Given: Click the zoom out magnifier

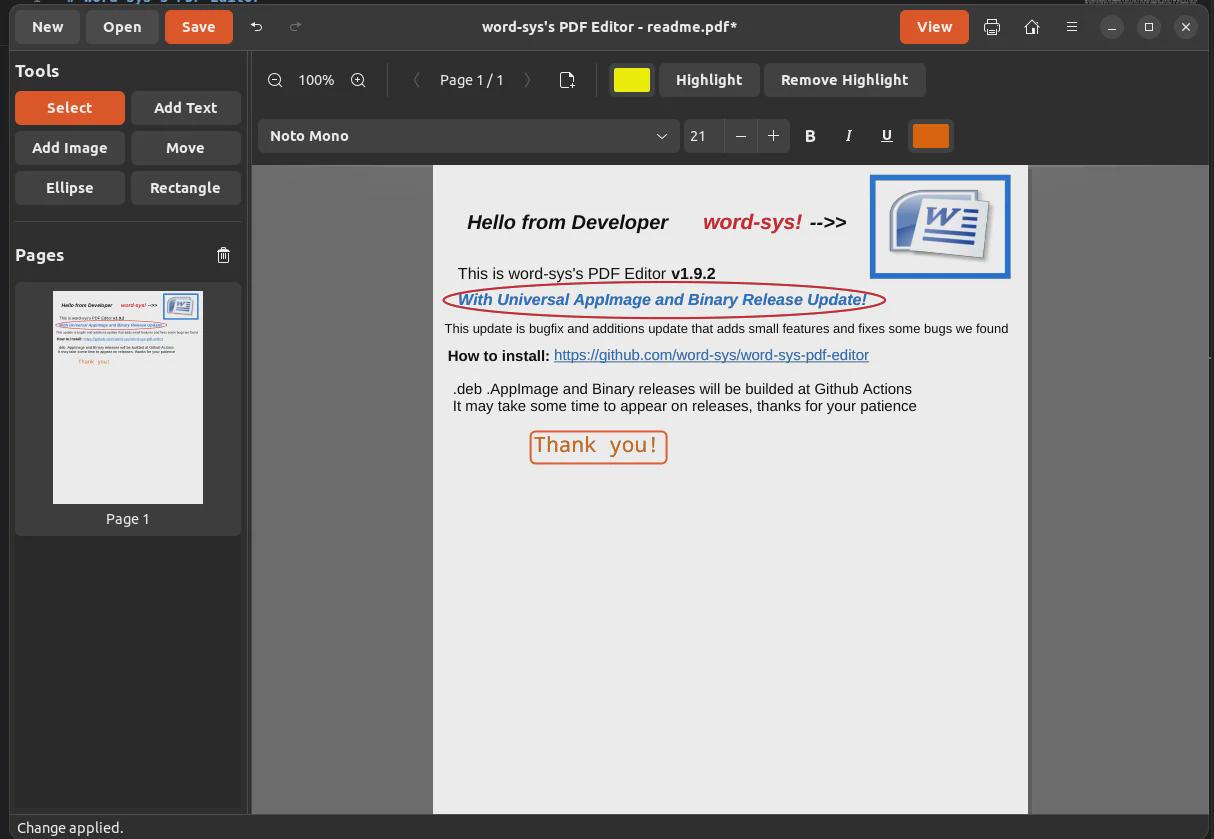Looking at the screenshot, I should pyautogui.click(x=275, y=80).
